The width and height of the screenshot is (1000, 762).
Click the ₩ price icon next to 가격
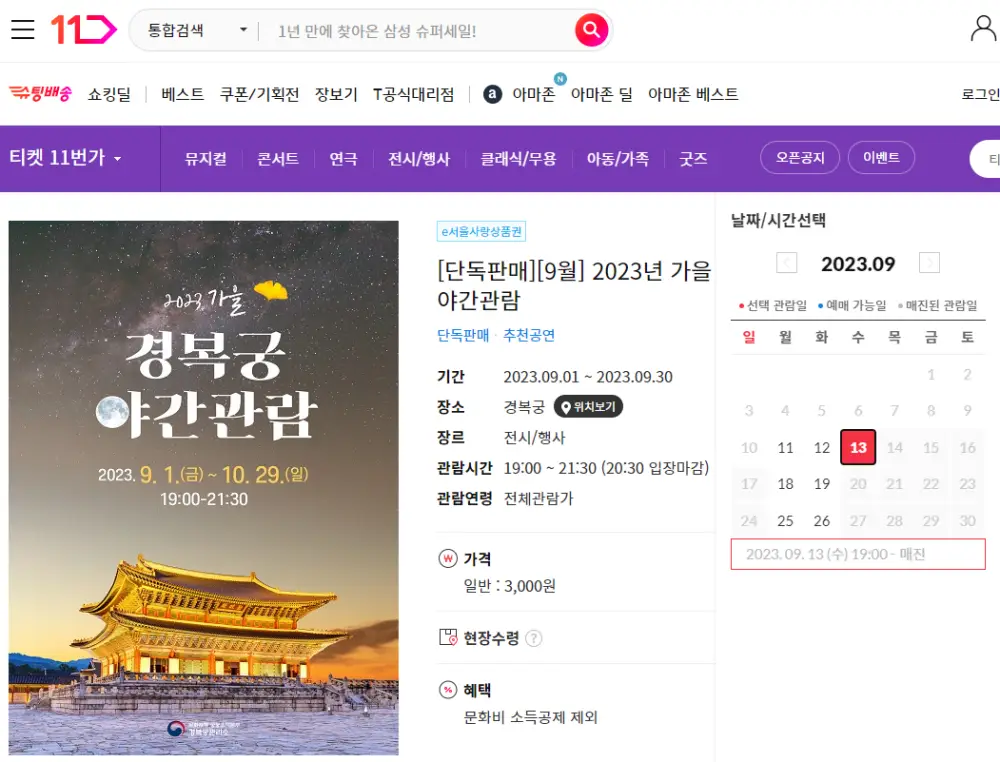click(449, 558)
